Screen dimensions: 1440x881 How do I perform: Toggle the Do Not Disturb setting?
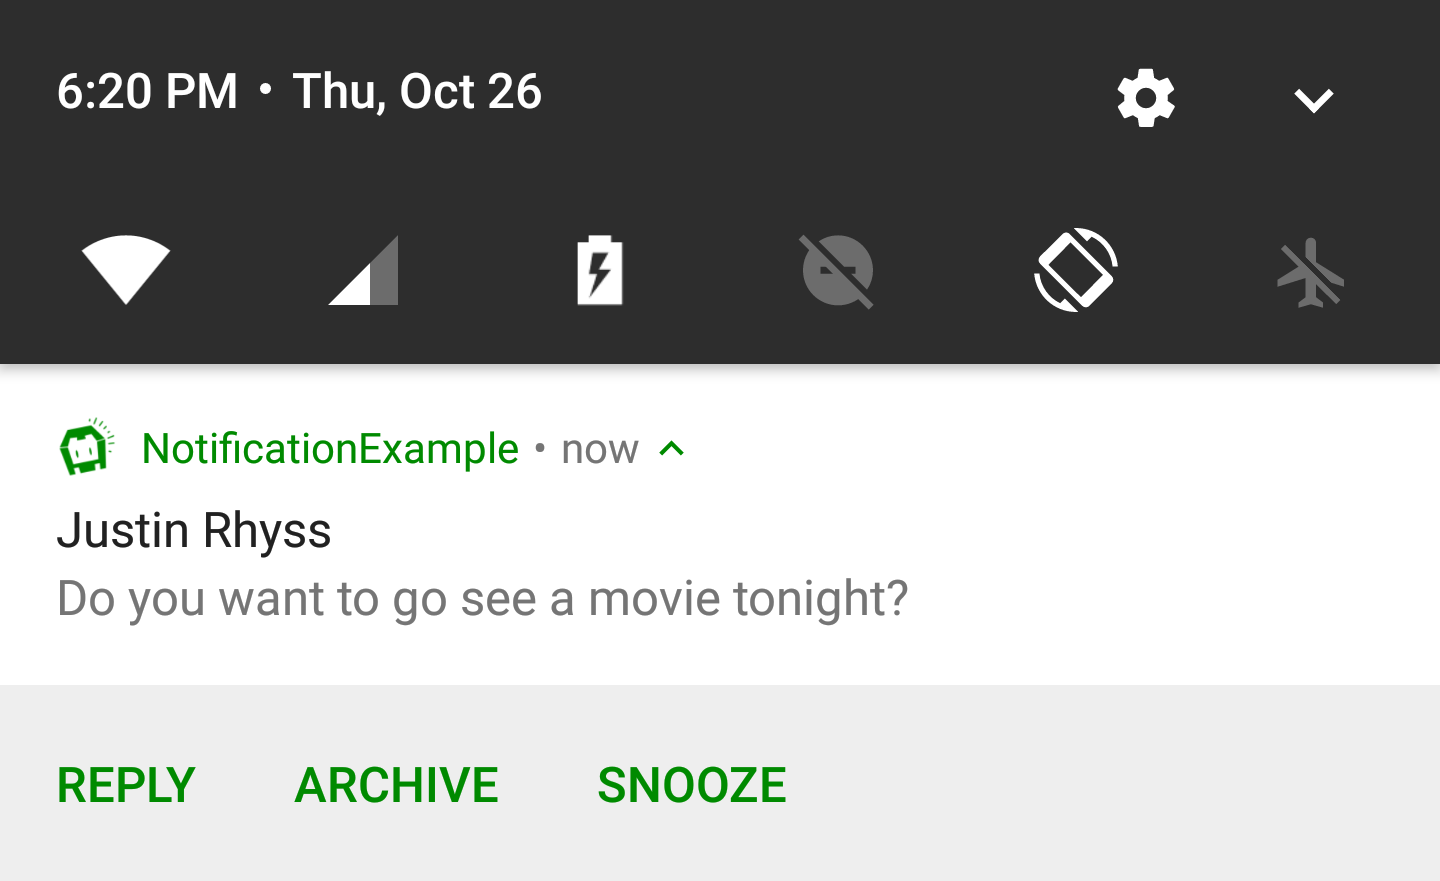click(x=838, y=270)
